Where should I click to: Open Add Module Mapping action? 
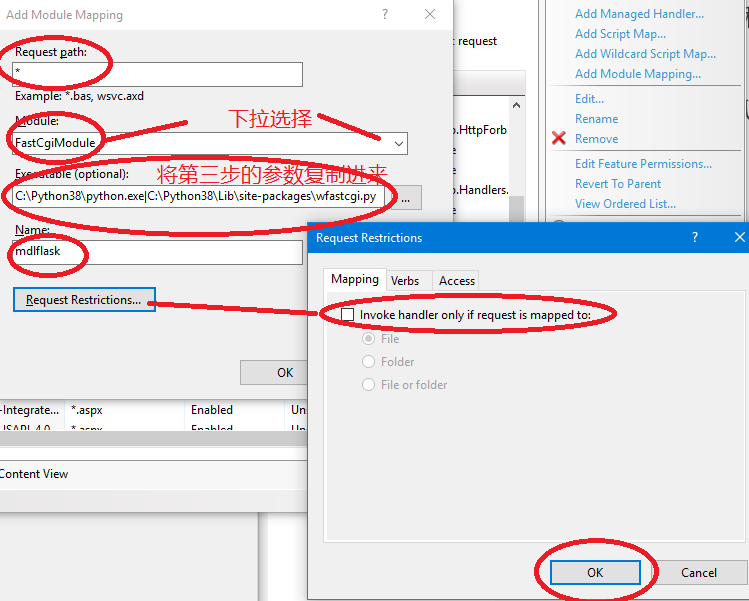click(x=638, y=74)
